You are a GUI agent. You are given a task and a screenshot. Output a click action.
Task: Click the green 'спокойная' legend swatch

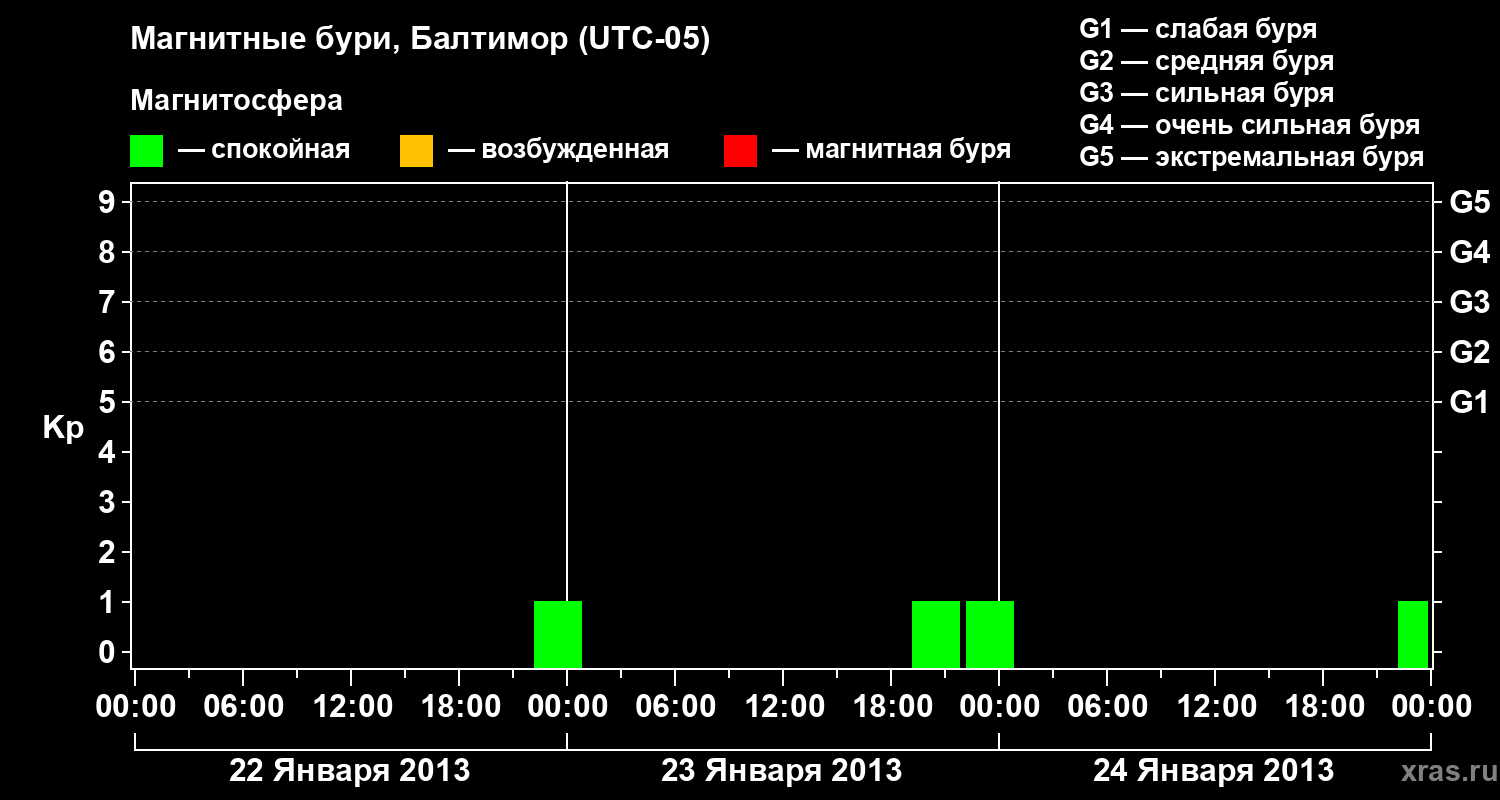pyautogui.click(x=147, y=151)
